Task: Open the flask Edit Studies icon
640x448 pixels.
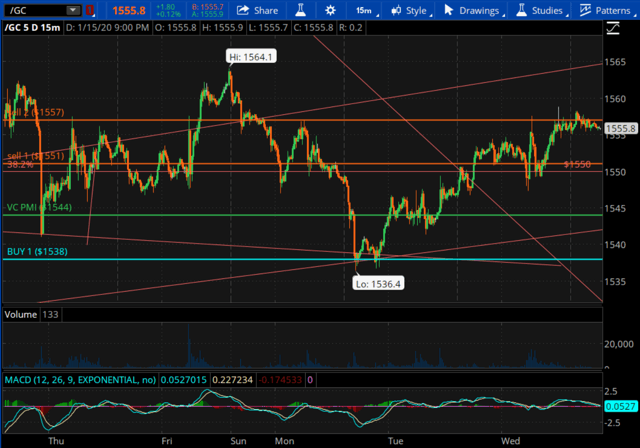Action: (x=300, y=10)
